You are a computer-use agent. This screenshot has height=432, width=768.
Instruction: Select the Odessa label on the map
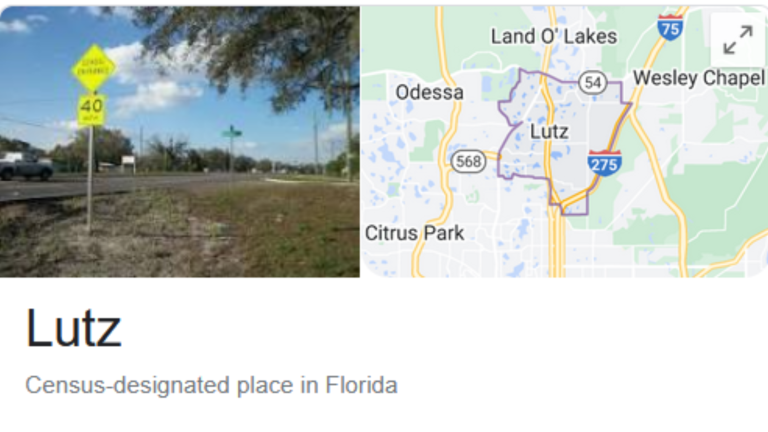click(429, 93)
